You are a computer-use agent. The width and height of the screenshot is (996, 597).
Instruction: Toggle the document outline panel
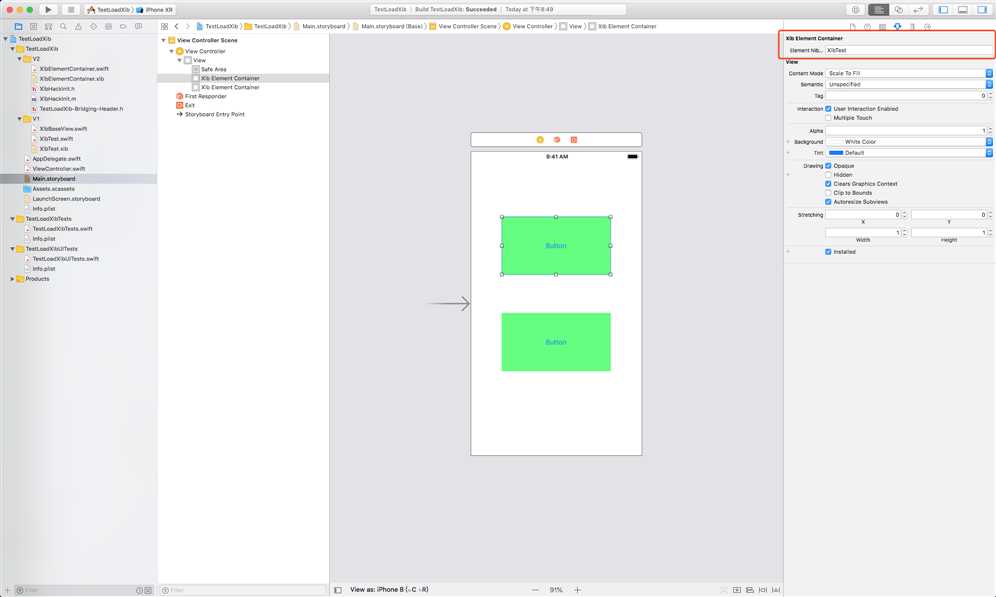338,590
